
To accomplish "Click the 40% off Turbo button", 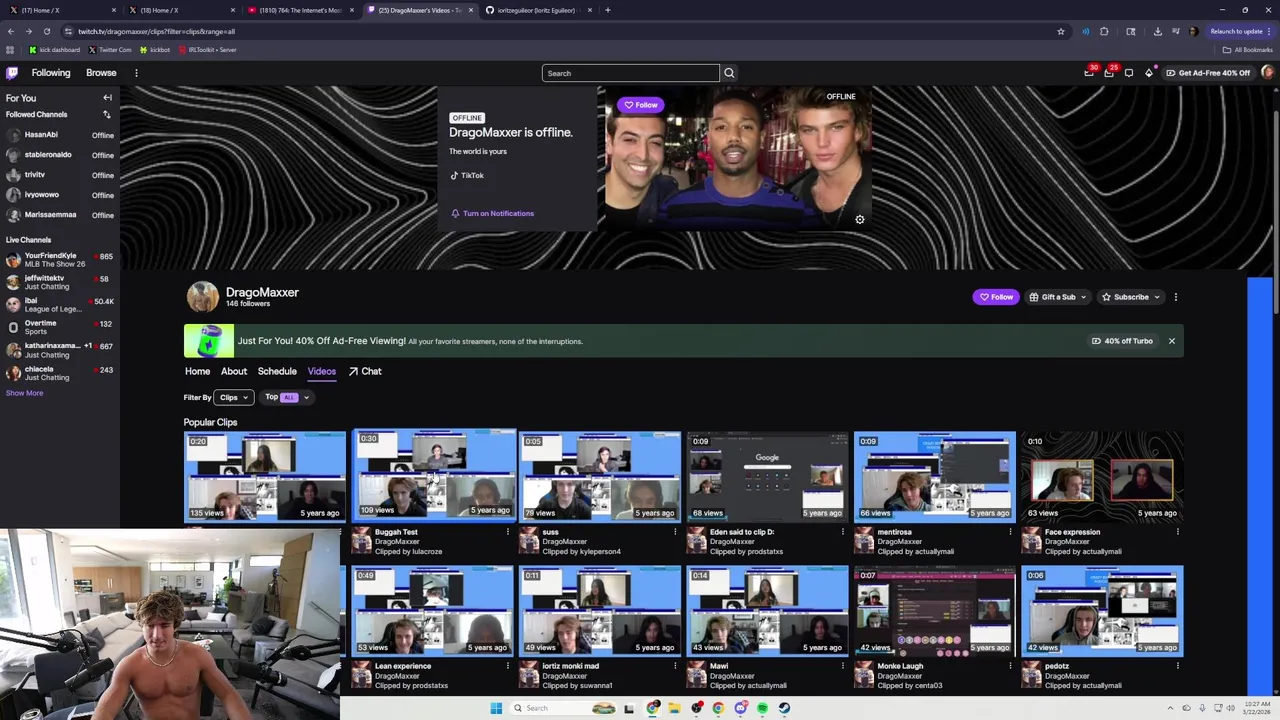I will click(1122, 341).
